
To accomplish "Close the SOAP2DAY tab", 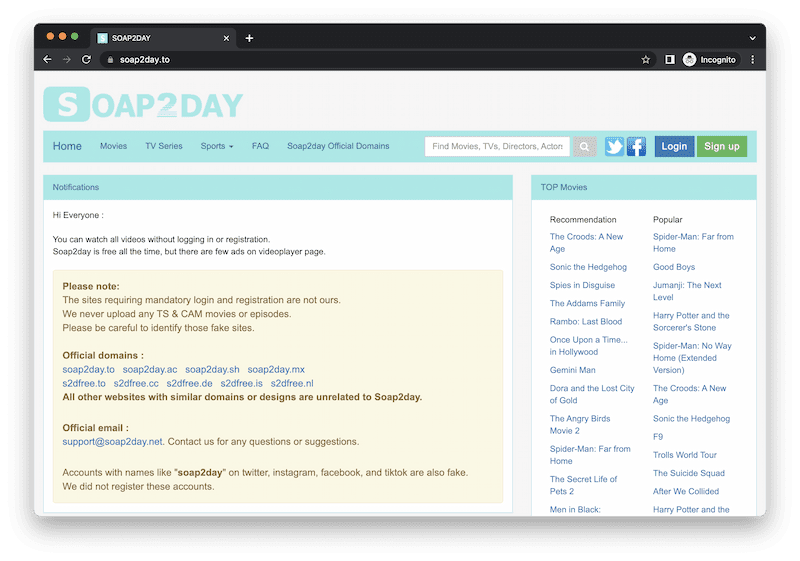I will [227, 38].
